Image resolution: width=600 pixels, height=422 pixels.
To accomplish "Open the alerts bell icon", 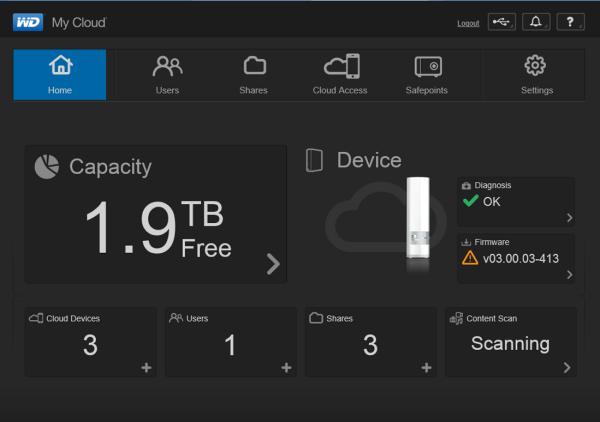I will (536, 22).
